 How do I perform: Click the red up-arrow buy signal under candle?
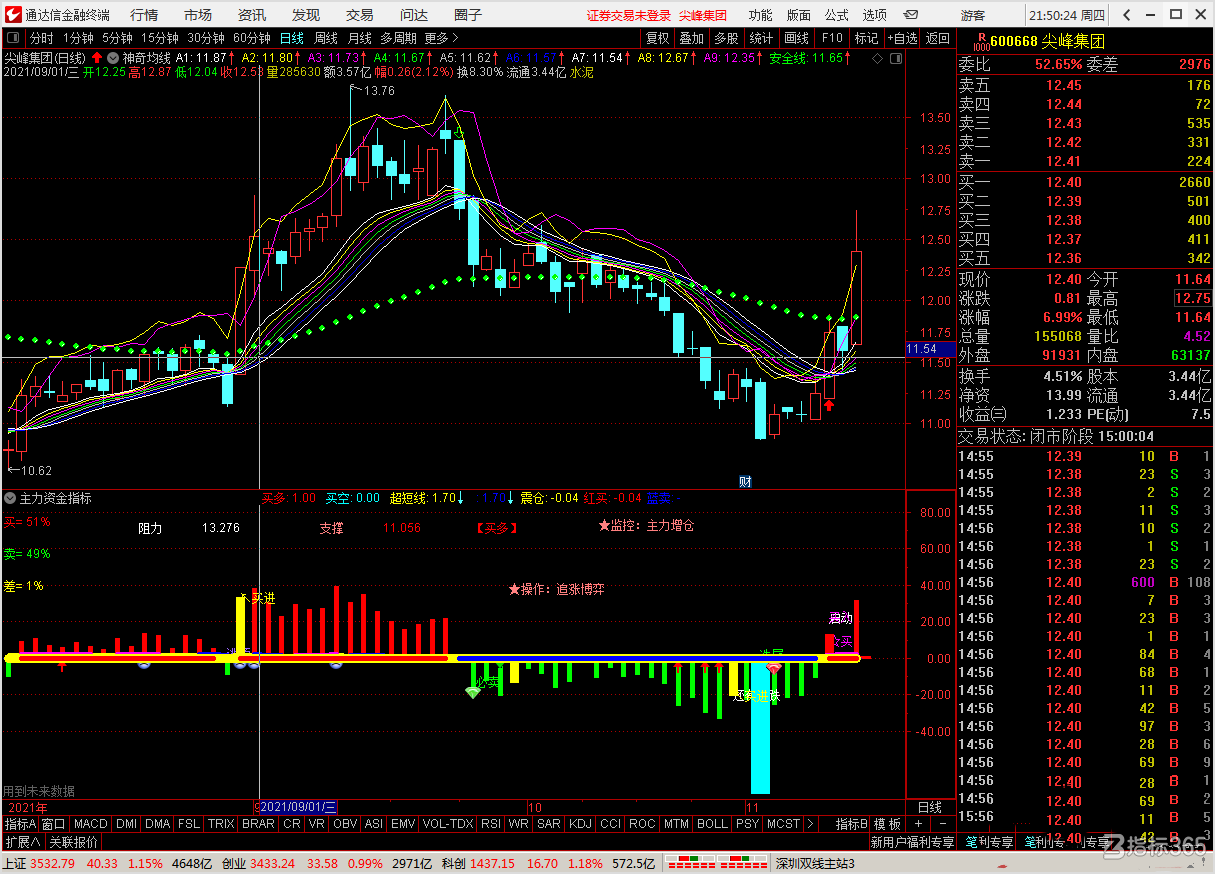829,406
